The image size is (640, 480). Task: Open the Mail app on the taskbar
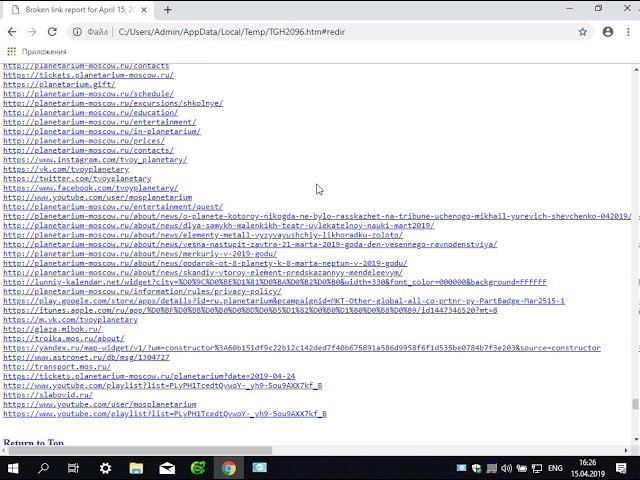coord(167,468)
